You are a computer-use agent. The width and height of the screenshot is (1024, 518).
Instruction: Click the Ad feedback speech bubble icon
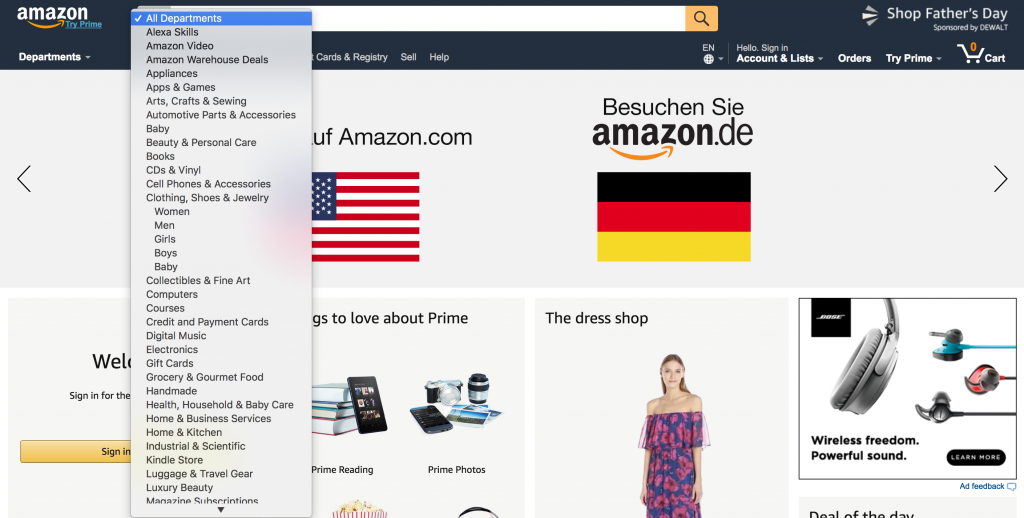(1012, 487)
